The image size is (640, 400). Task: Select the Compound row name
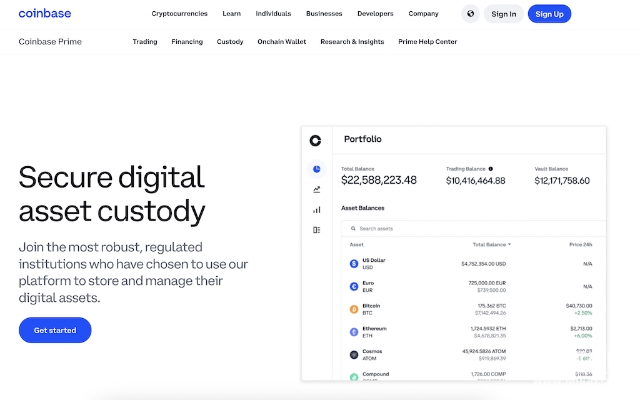(x=376, y=374)
